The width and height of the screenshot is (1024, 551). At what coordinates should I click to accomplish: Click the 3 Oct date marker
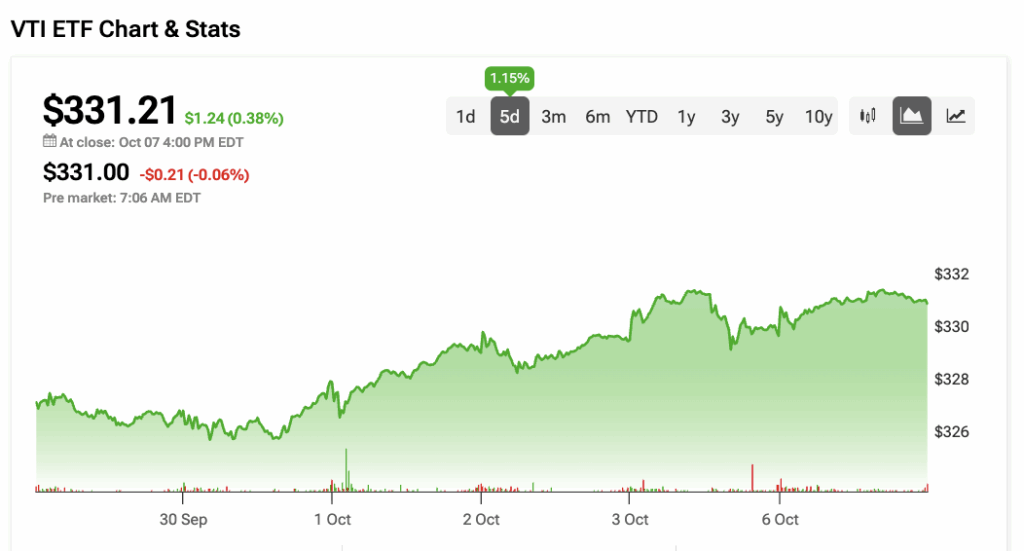[x=630, y=519]
